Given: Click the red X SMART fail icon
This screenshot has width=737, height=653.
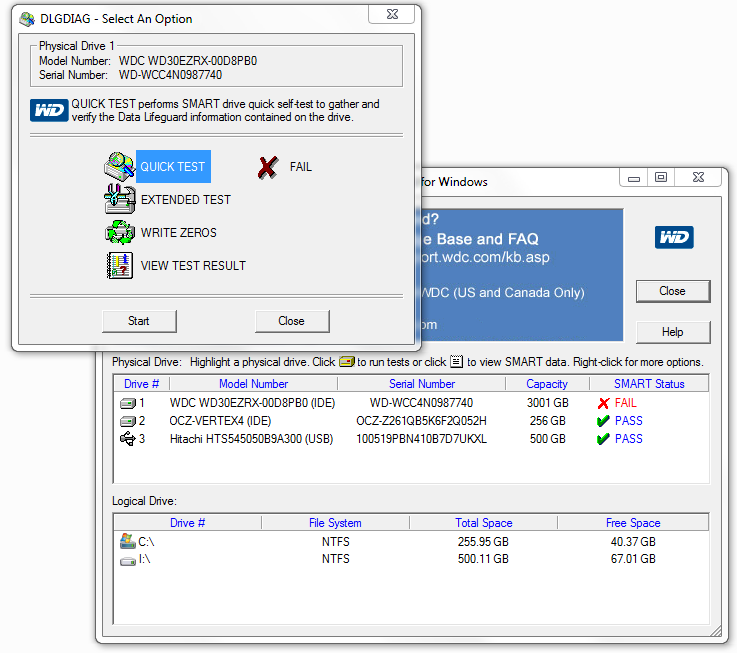Looking at the screenshot, I should (x=604, y=403).
